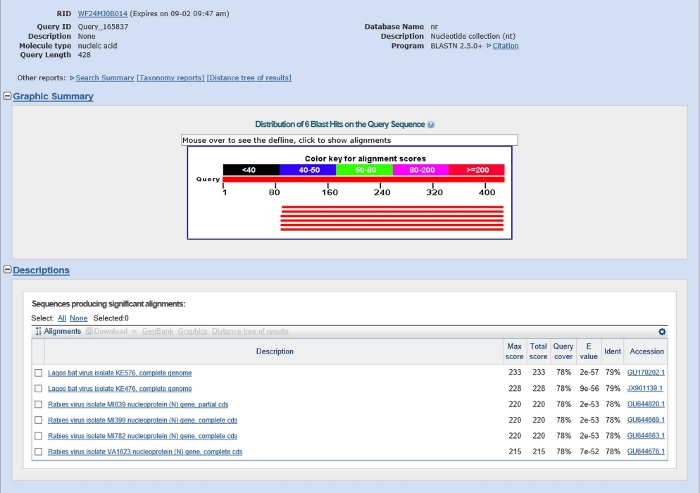Select All sequences link
Image resolution: width=700 pixels, height=493 pixels.
62,318
